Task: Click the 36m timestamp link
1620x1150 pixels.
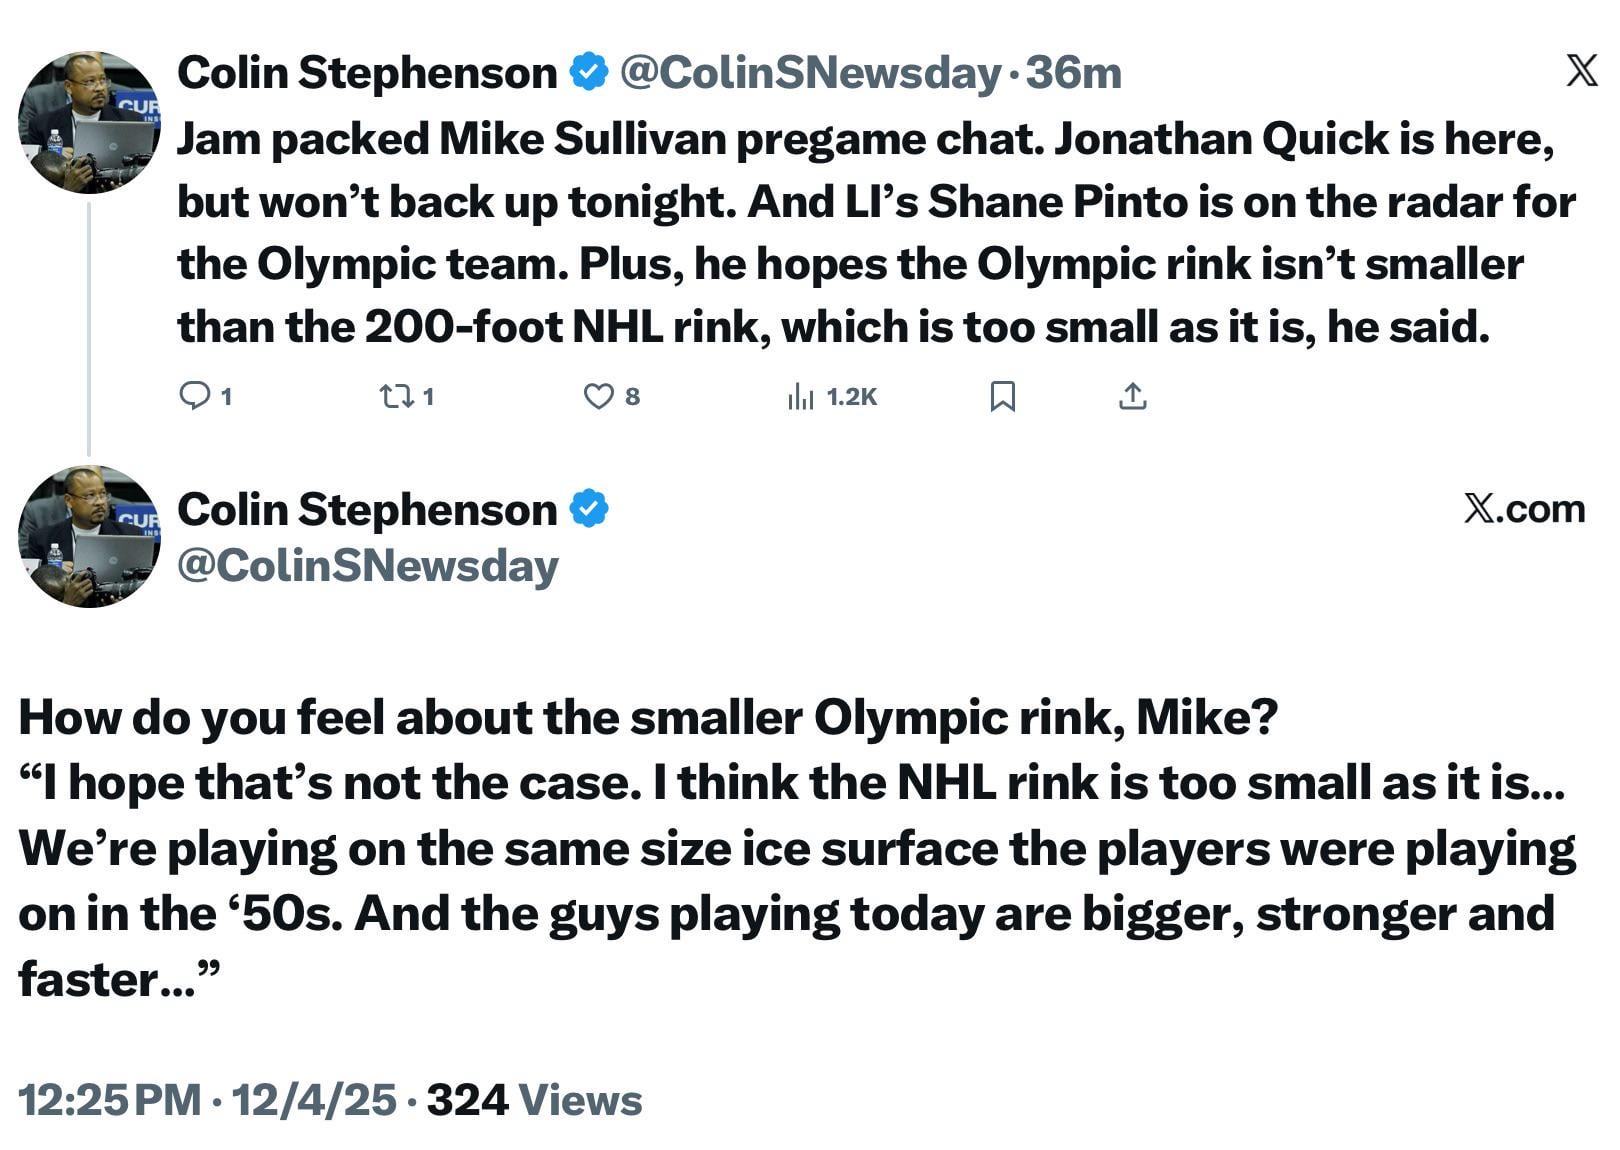Action: tap(1074, 73)
